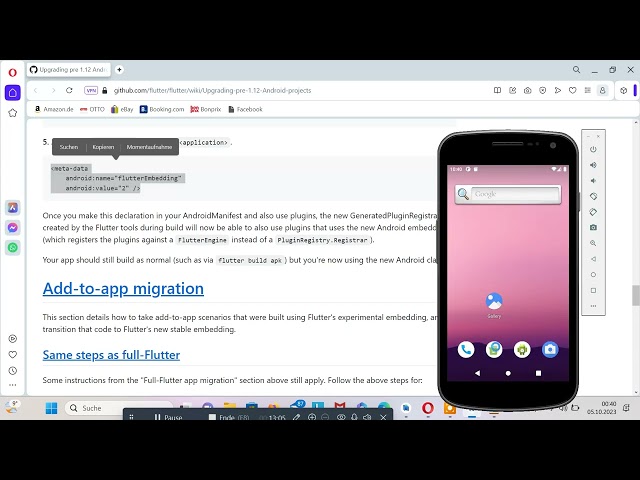The height and width of the screenshot is (480, 640).
Task: Open Opera start page home icon
Action: pos(12,93)
